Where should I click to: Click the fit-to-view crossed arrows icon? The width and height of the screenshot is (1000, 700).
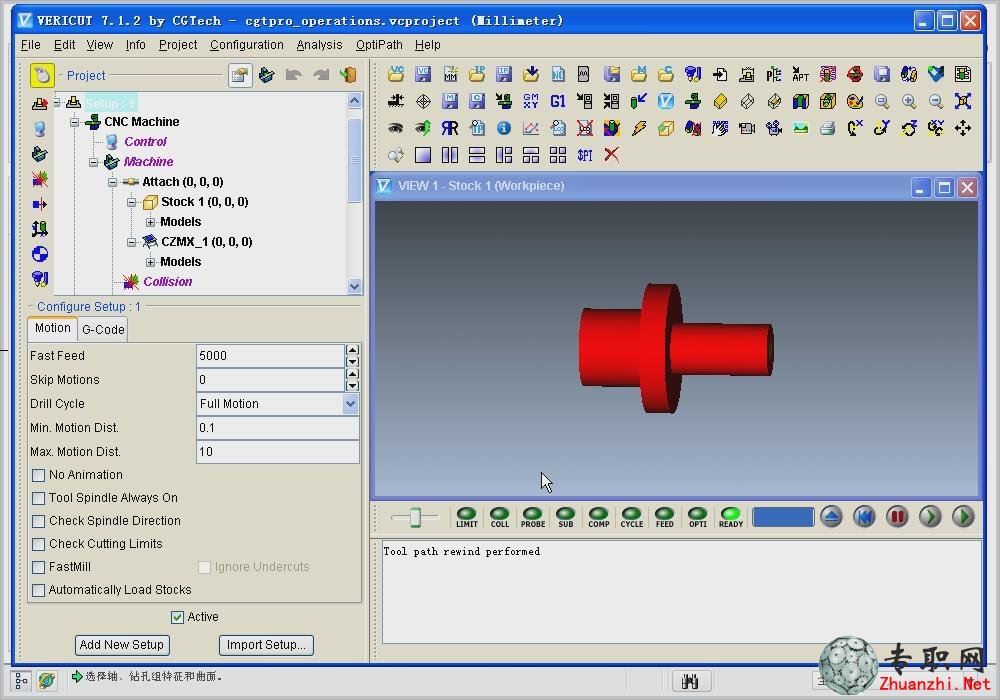[x=963, y=101]
